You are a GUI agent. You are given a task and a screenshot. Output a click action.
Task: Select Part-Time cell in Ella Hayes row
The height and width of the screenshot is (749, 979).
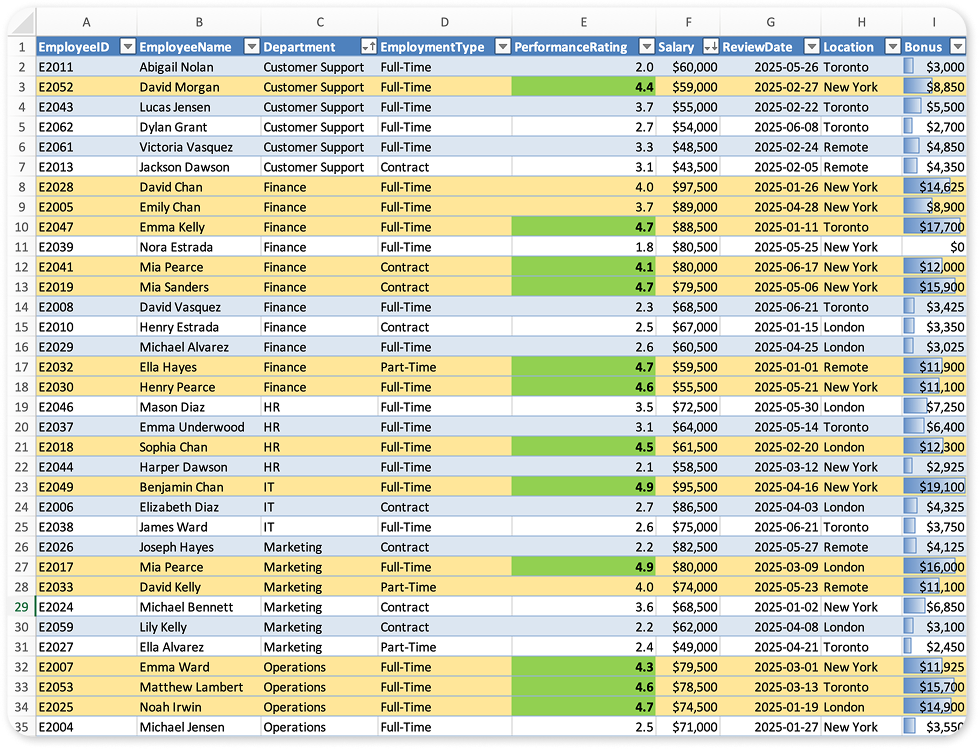445,367
